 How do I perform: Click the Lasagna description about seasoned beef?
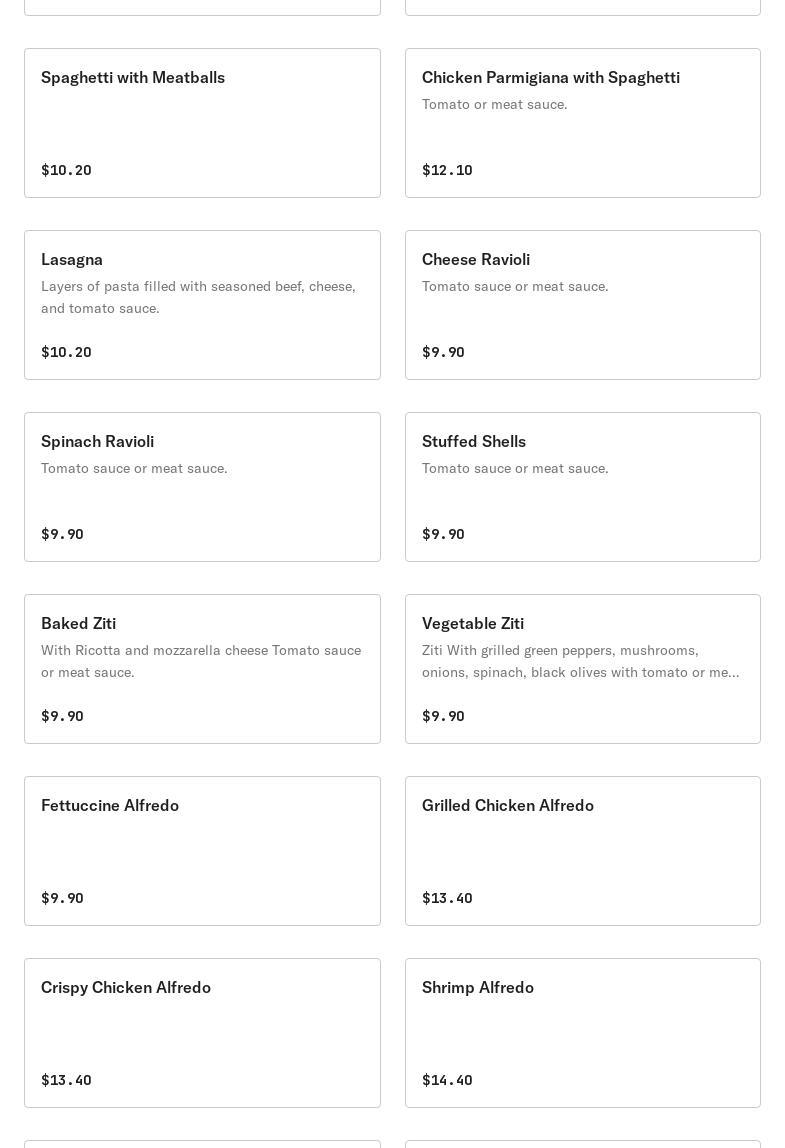click(198, 297)
